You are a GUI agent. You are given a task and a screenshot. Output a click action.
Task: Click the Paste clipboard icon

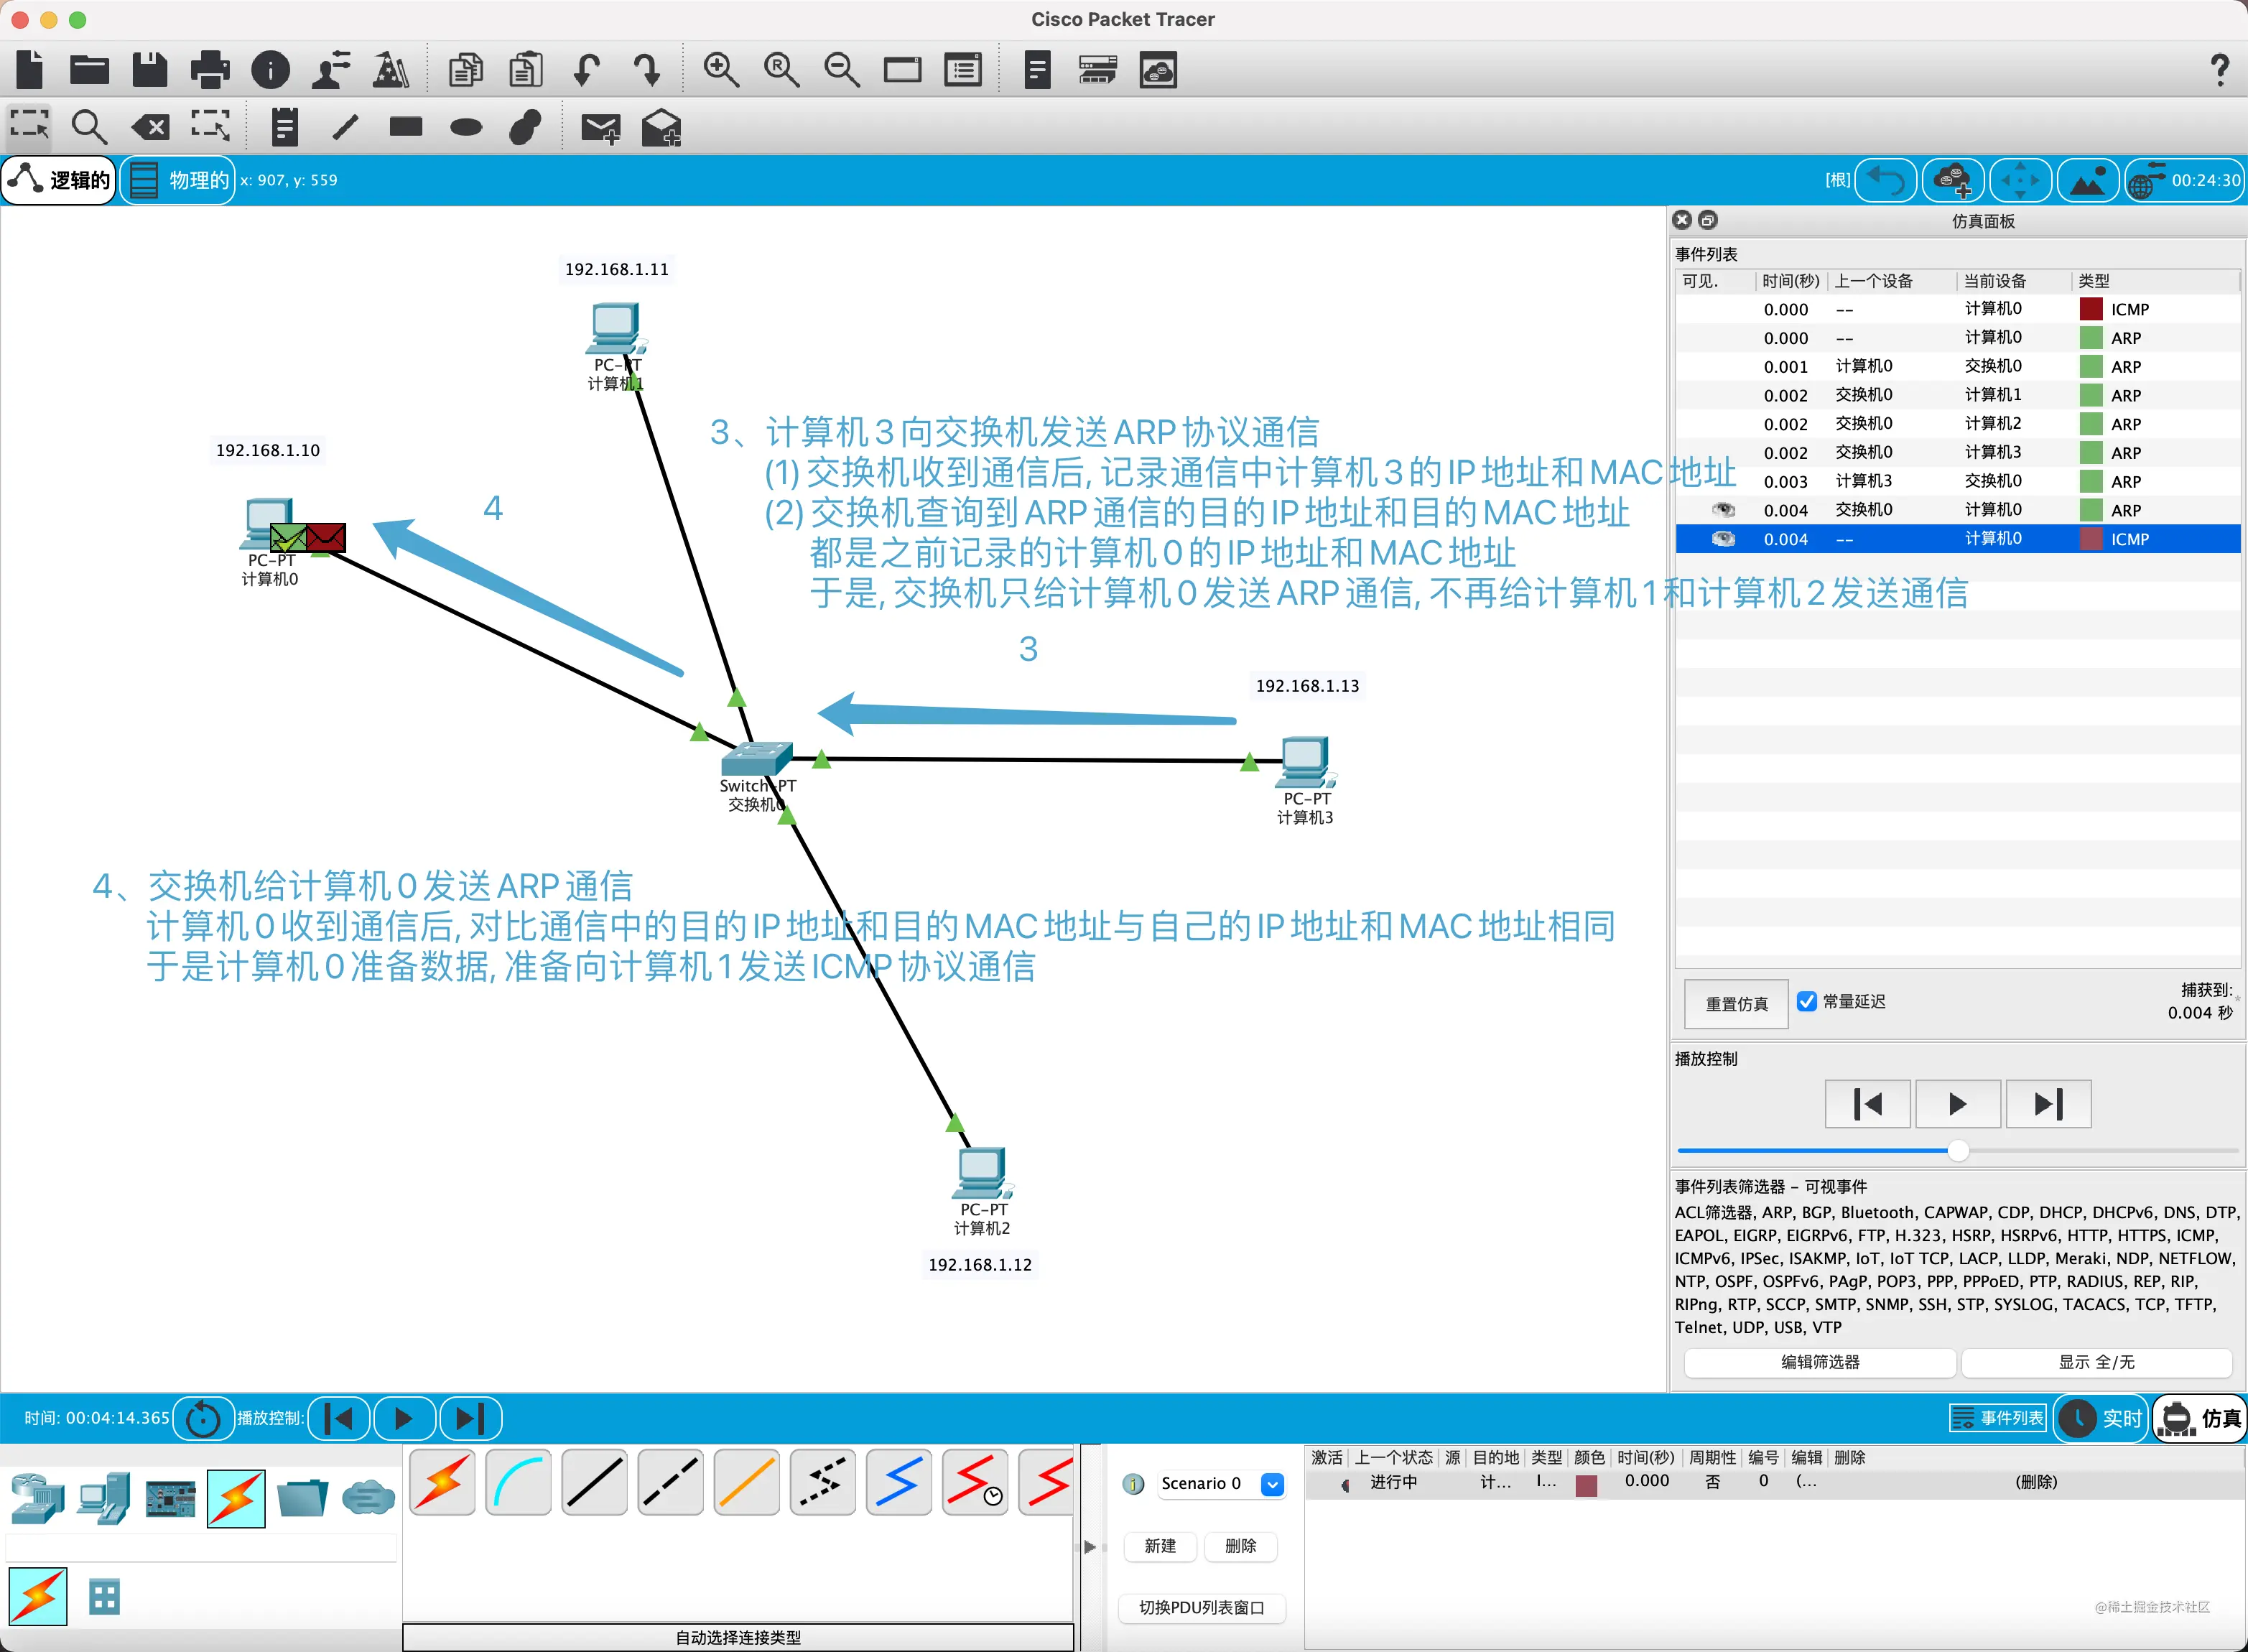pos(526,70)
